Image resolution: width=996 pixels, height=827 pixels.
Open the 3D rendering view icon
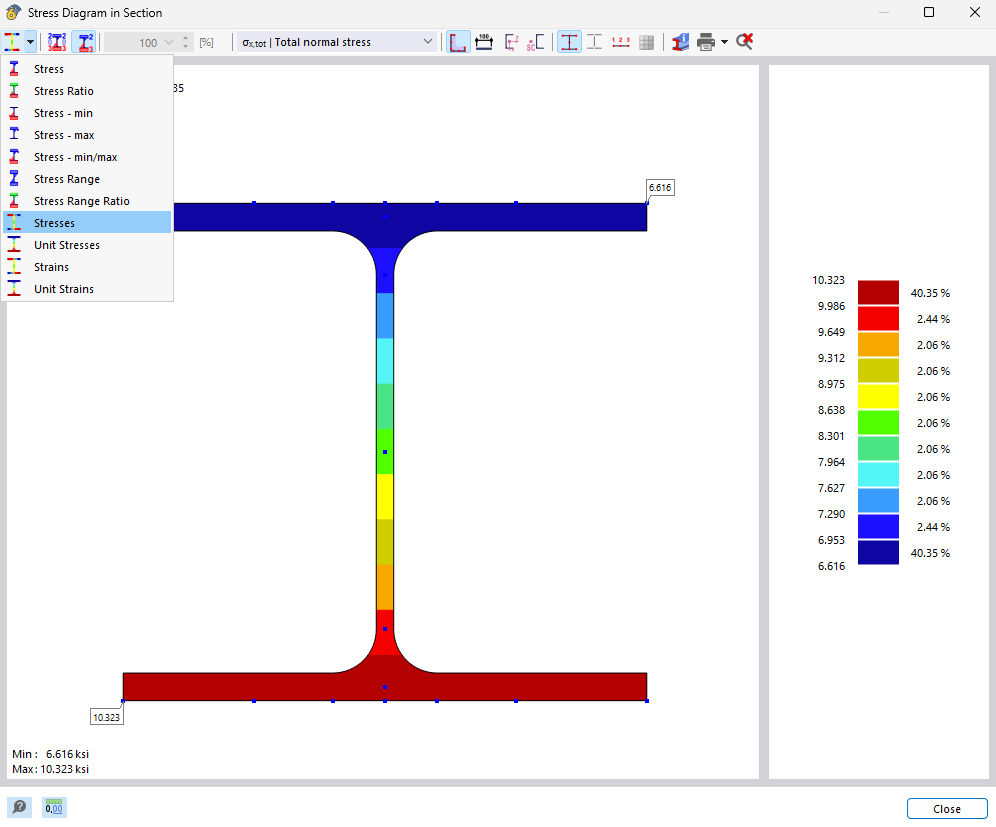coord(680,42)
